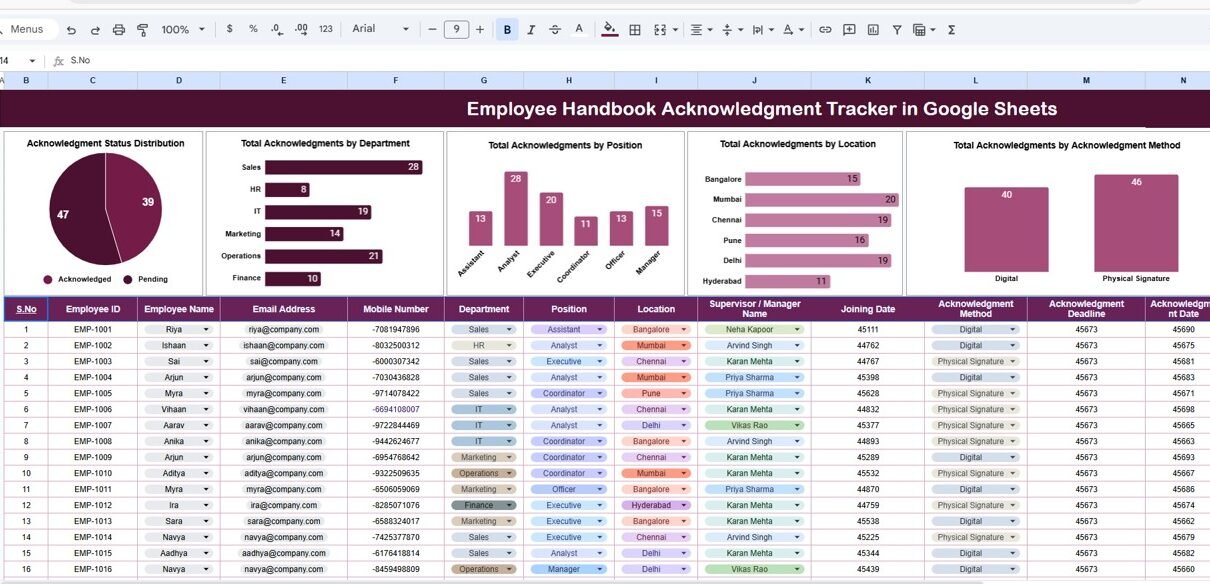Toggle strikethrough formatting
The image size is (1210, 584).
click(555, 30)
